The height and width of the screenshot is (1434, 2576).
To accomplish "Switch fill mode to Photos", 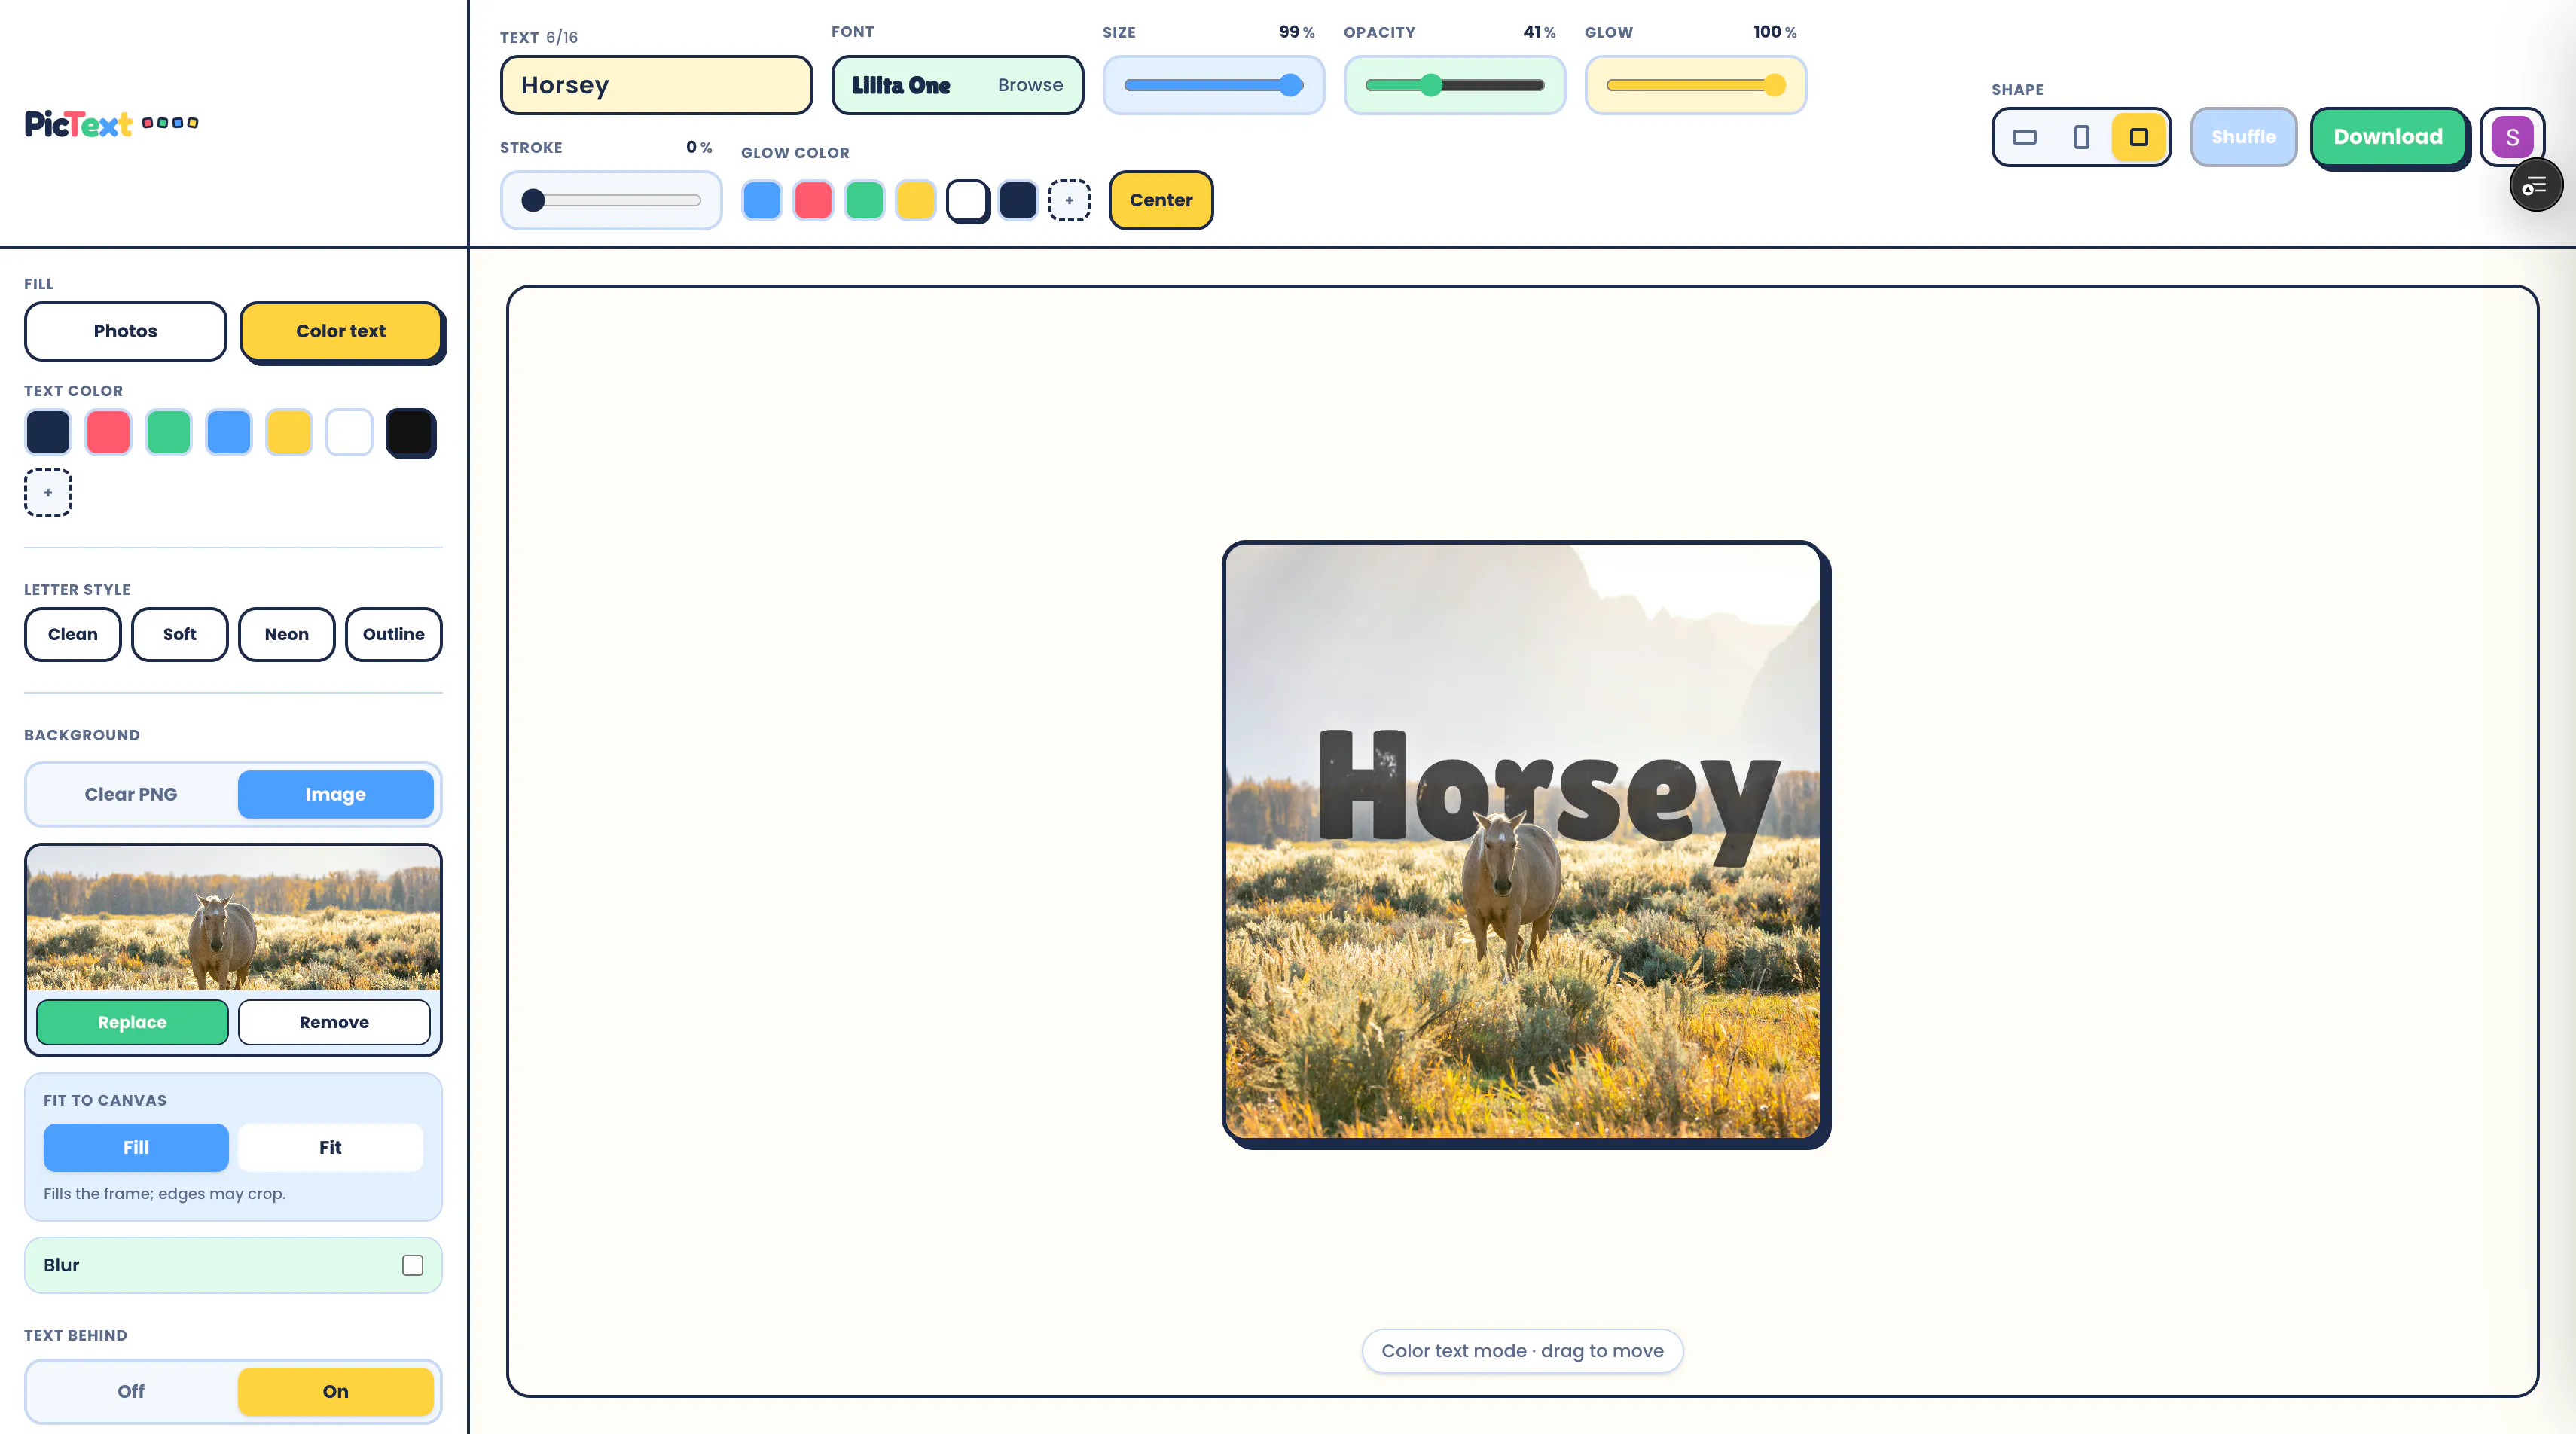I will tap(125, 331).
